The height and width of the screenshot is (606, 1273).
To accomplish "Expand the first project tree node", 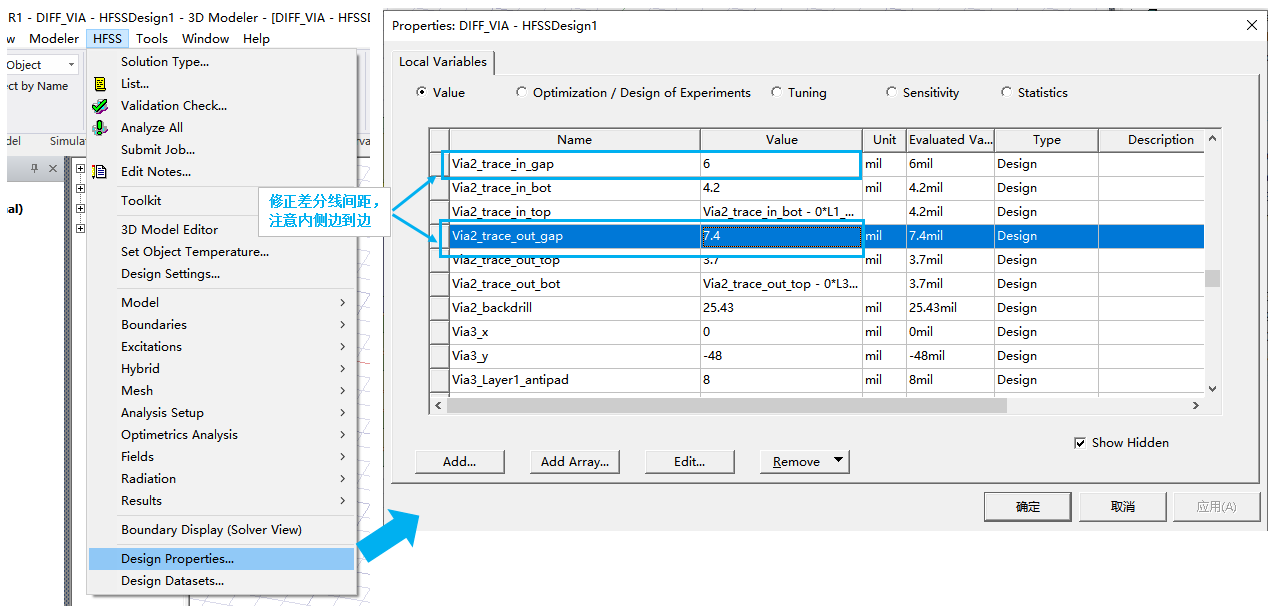I will pos(80,170).
